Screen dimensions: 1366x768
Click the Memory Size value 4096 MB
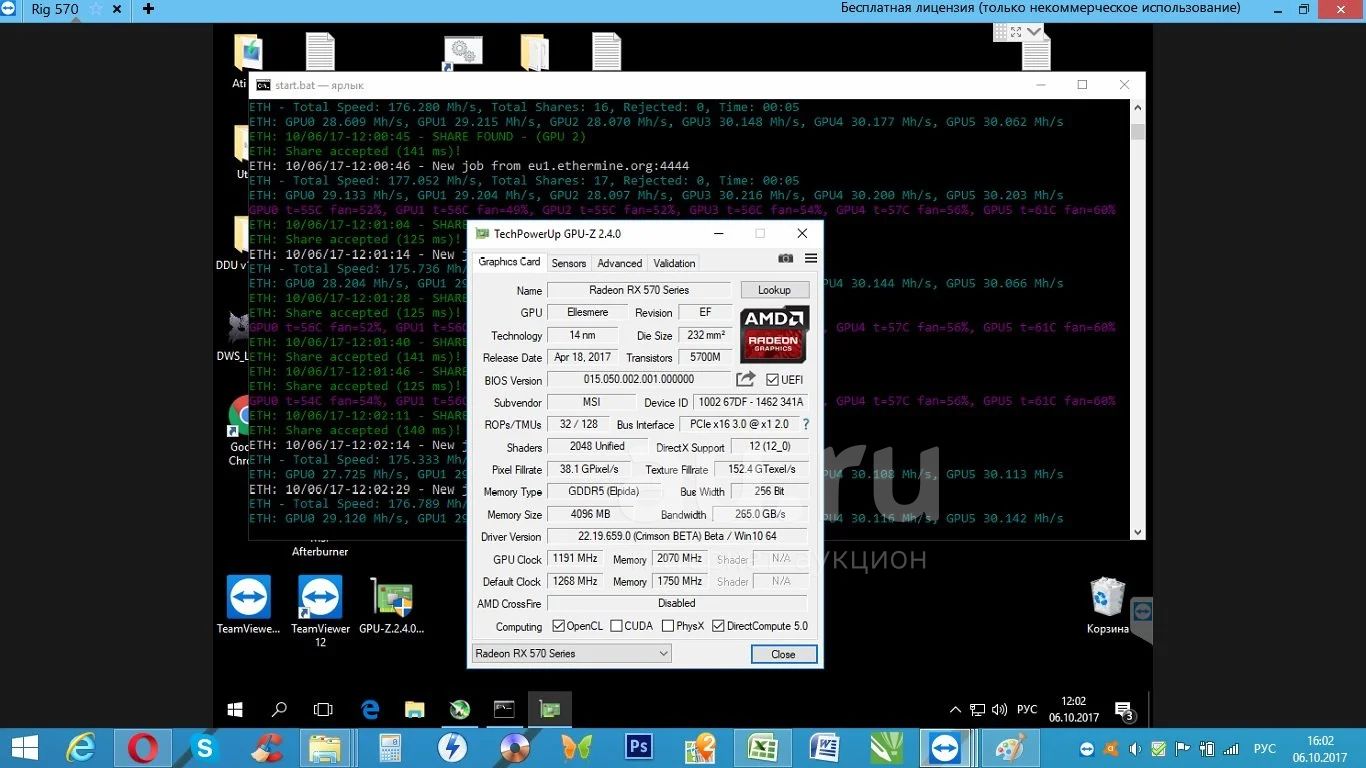590,514
